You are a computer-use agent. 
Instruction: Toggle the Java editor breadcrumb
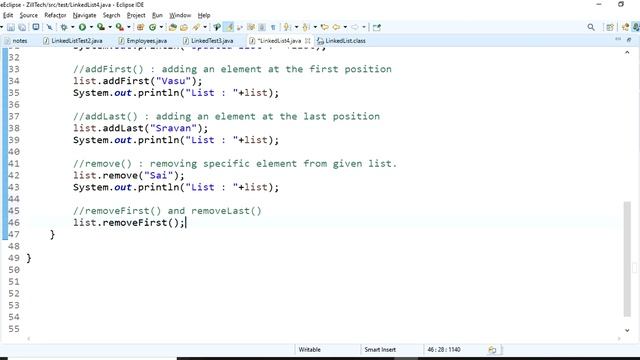coord(217,27)
